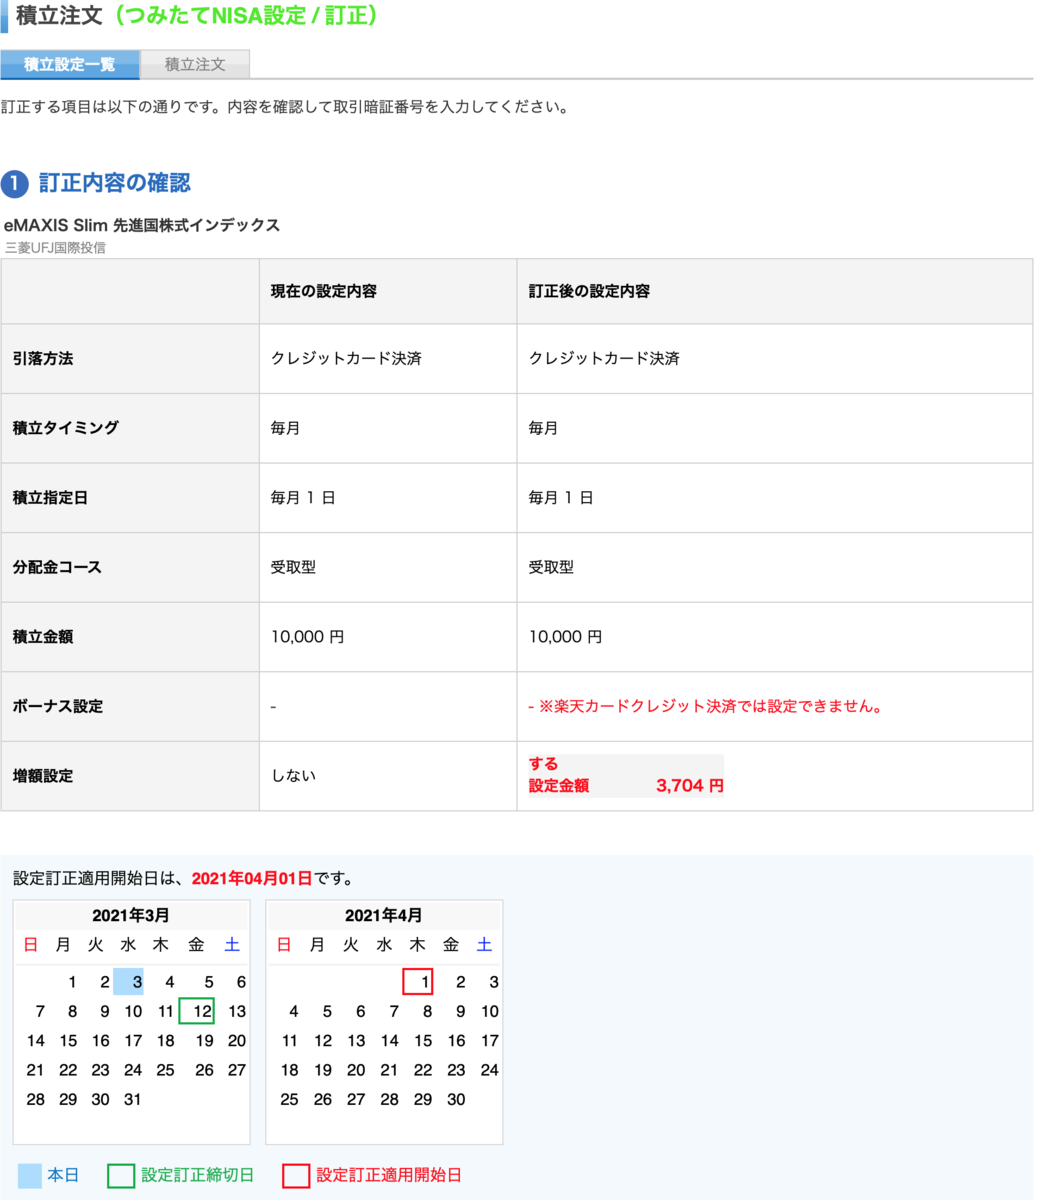This screenshot has width=1040, height=1200.
Task: Click today's highlighted date, March 3
Action: [x=134, y=982]
